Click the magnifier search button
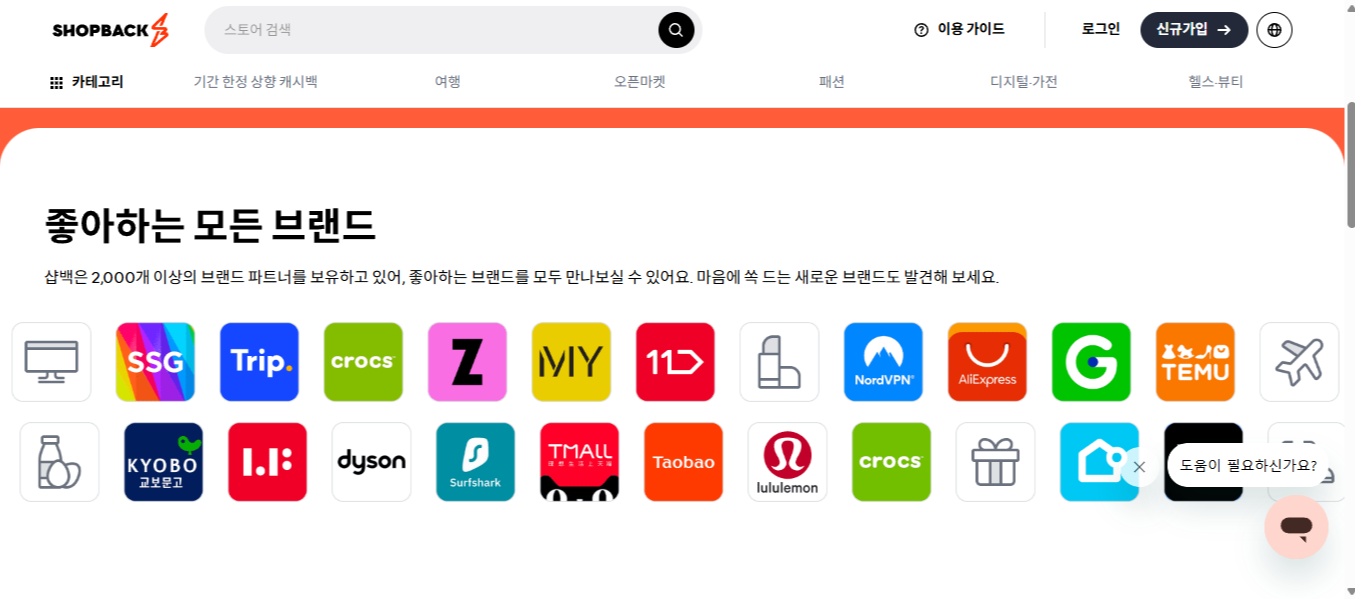The width and height of the screenshot is (1355, 599). pyautogui.click(x=676, y=30)
